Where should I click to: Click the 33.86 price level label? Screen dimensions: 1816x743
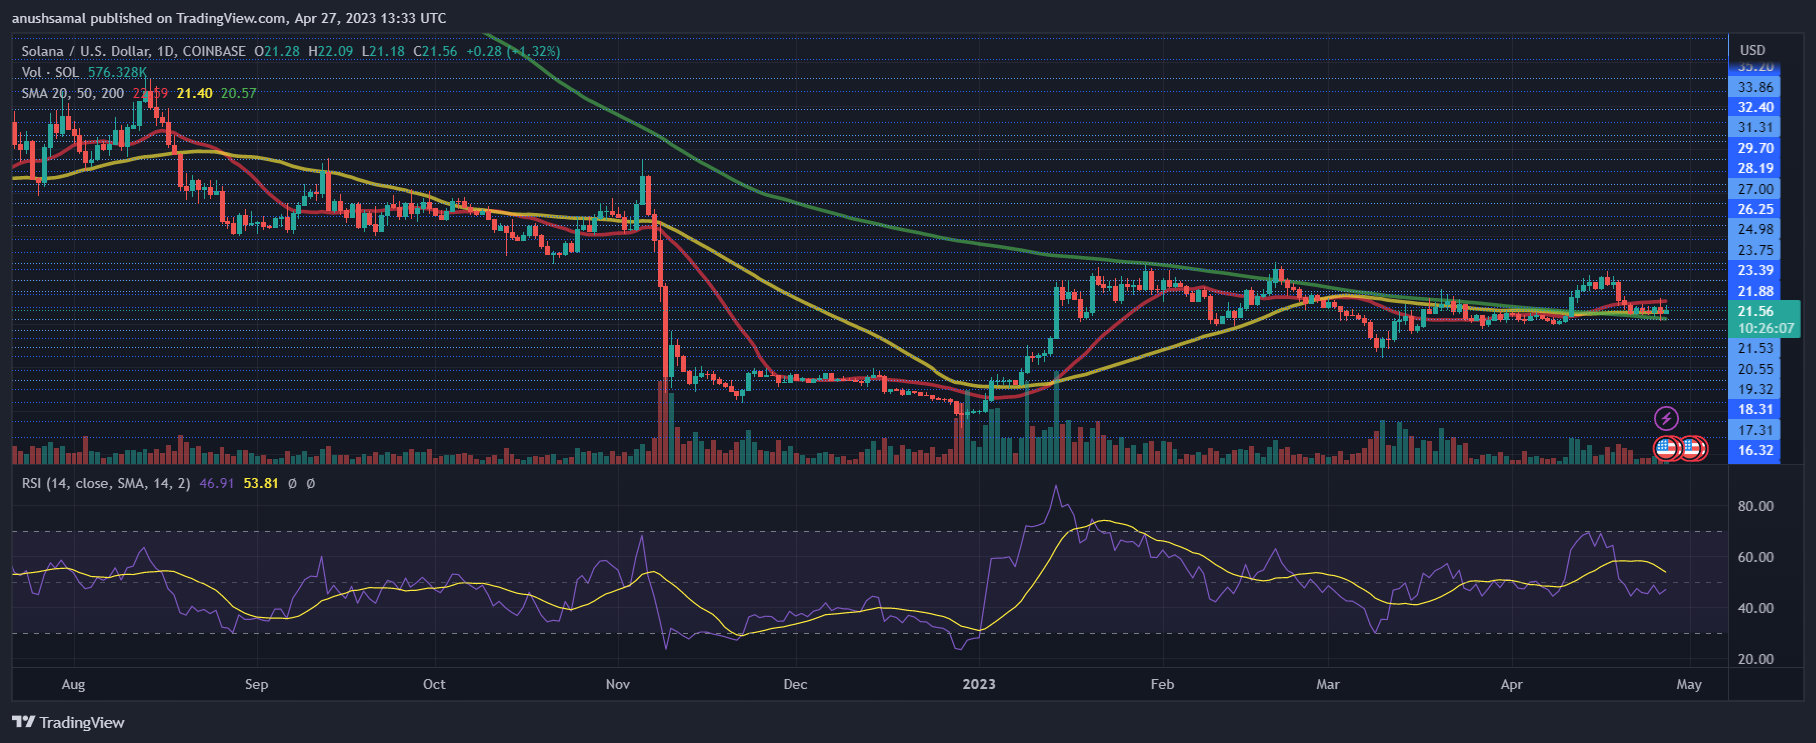pos(1755,87)
